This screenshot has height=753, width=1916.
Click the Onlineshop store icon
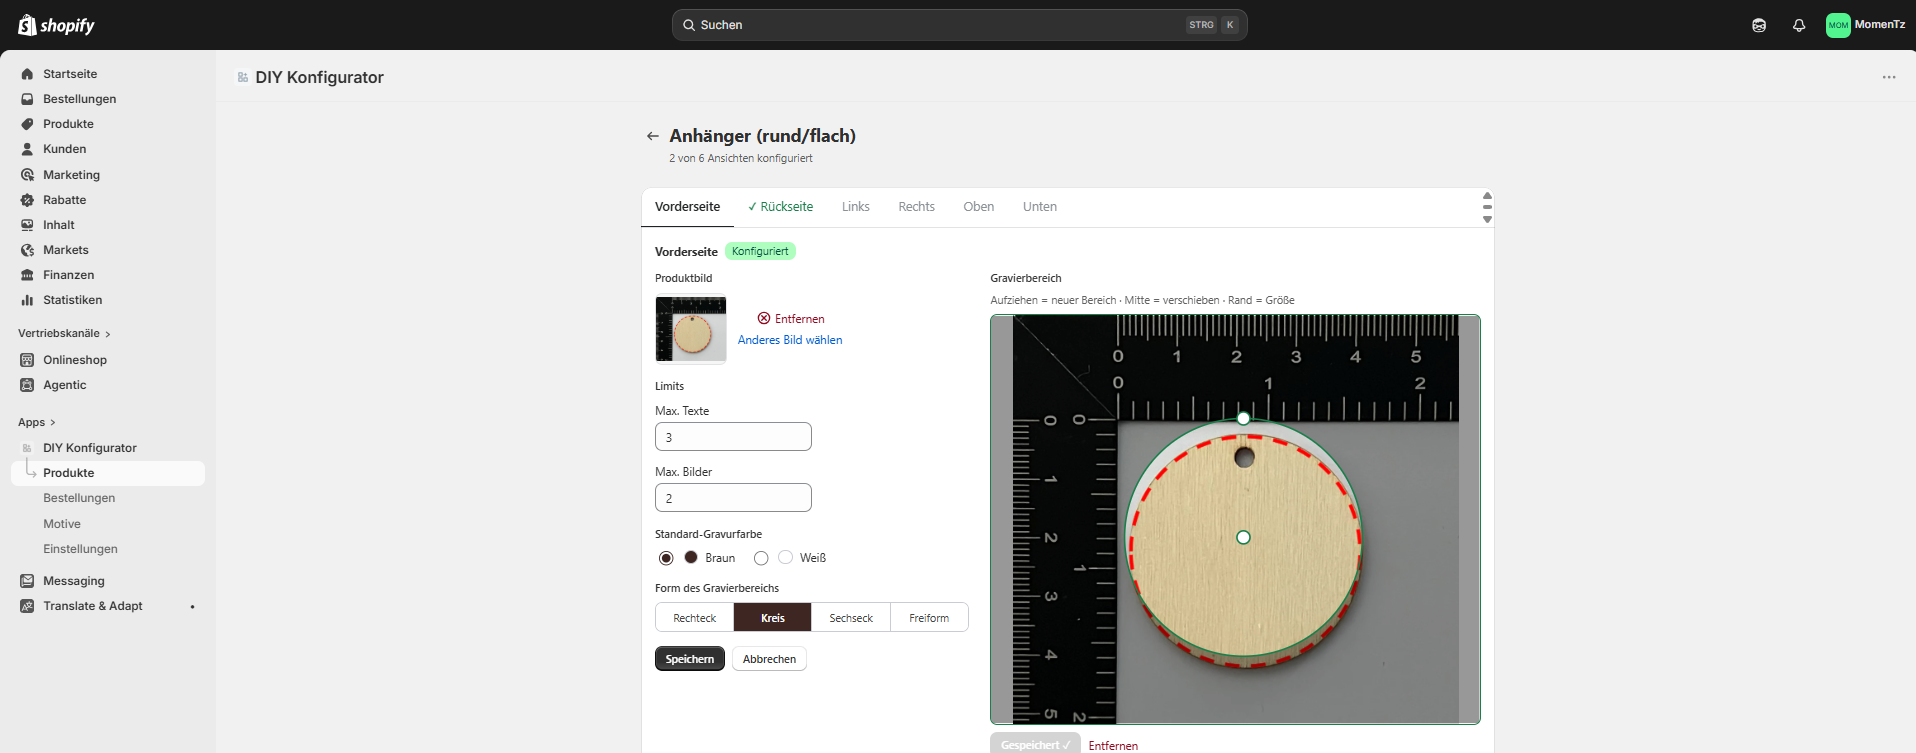[27, 360]
